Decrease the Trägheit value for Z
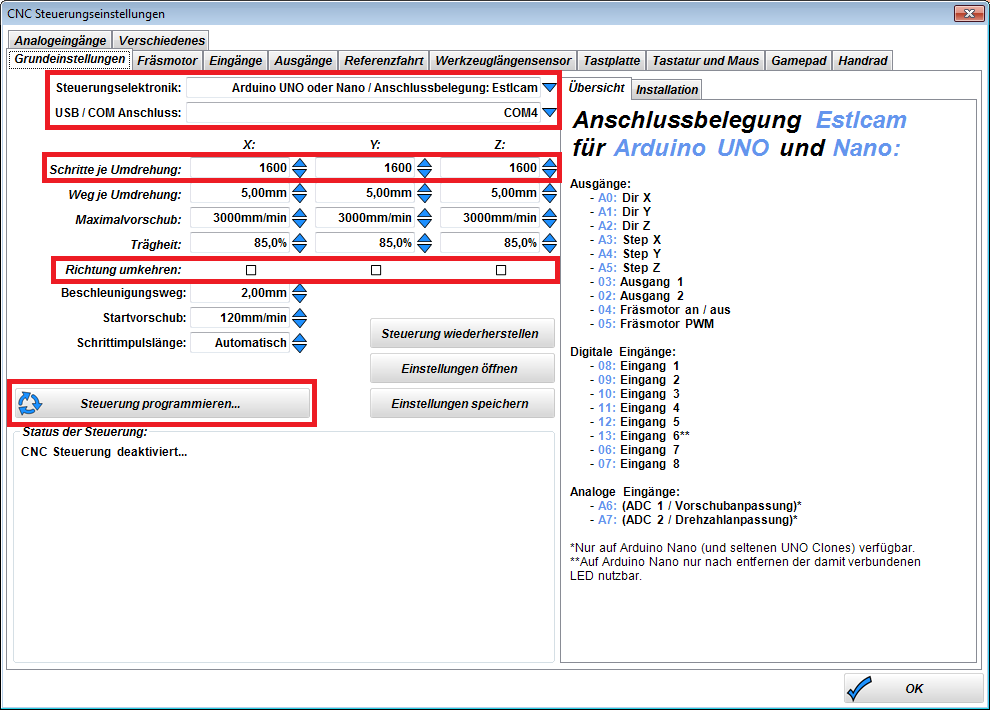This screenshot has width=990, height=710. point(548,247)
